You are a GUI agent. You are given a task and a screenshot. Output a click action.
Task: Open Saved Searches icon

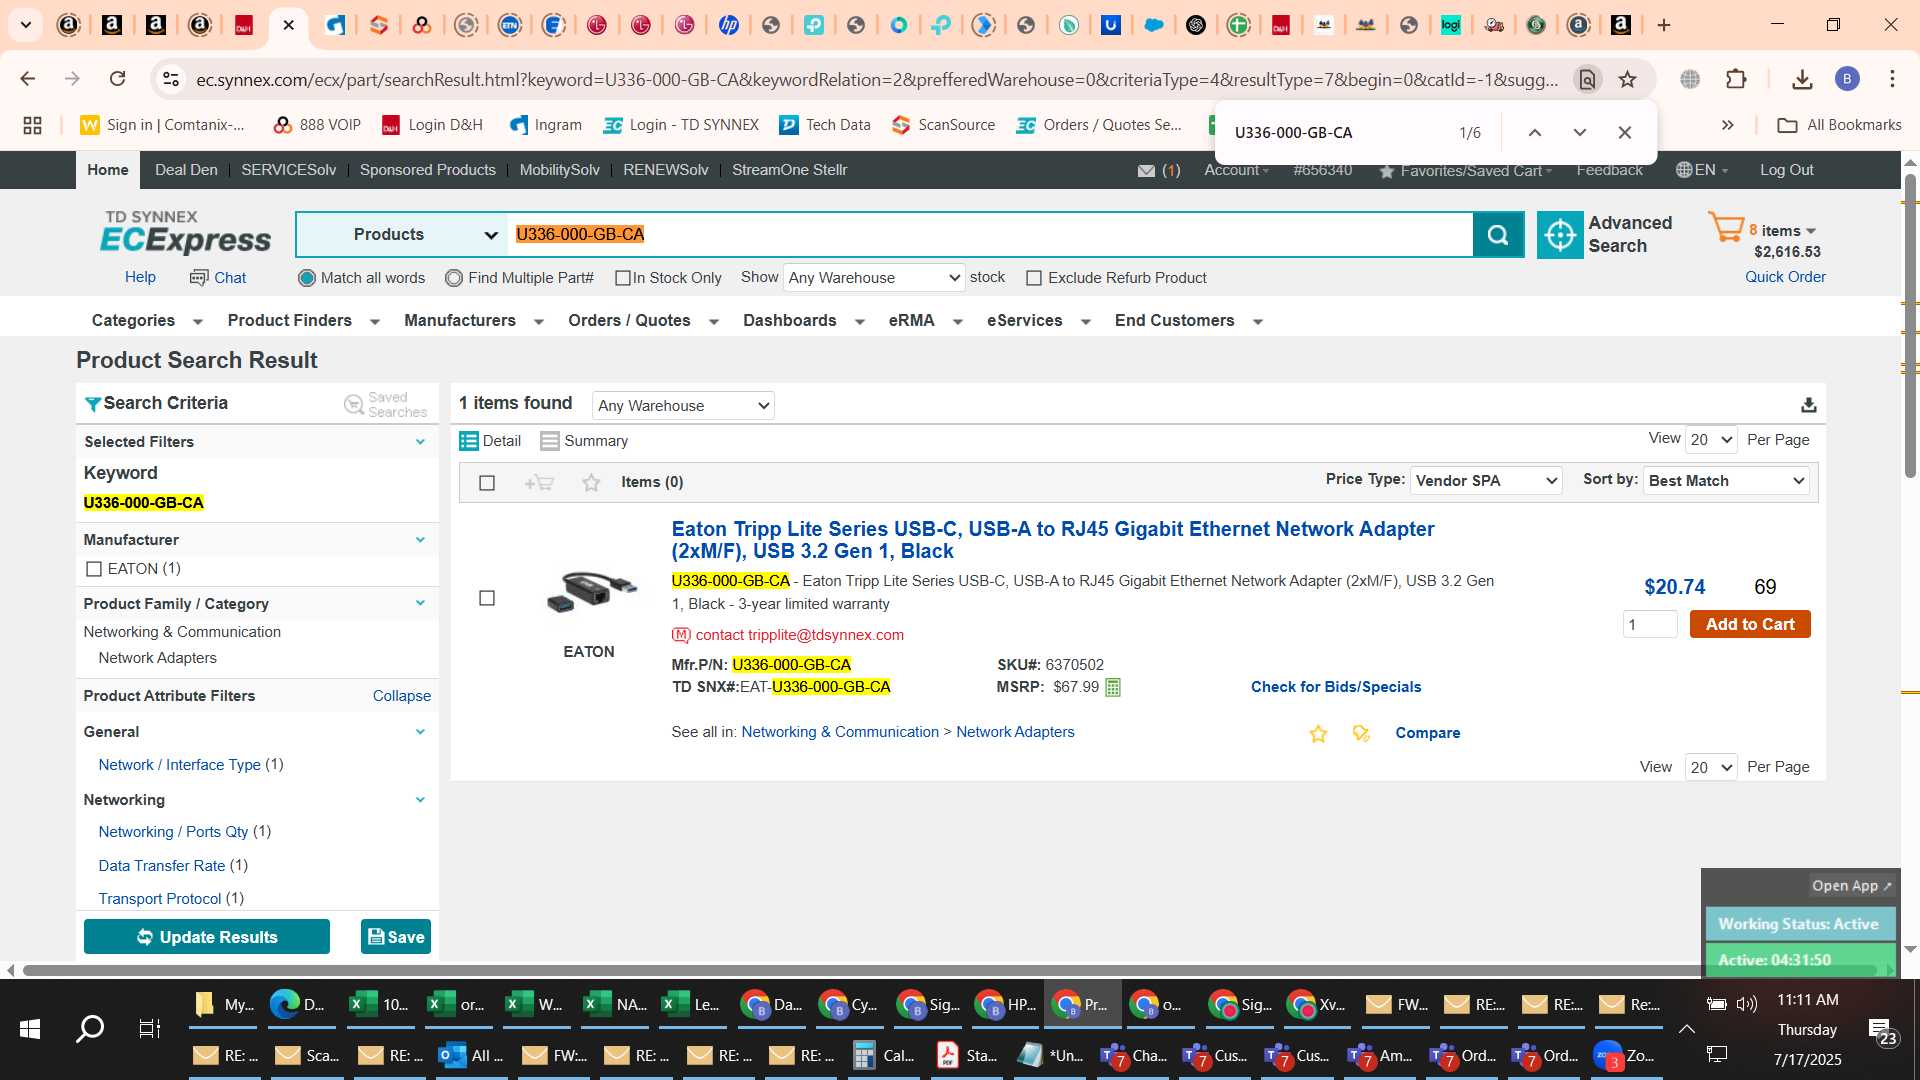pos(354,404)
